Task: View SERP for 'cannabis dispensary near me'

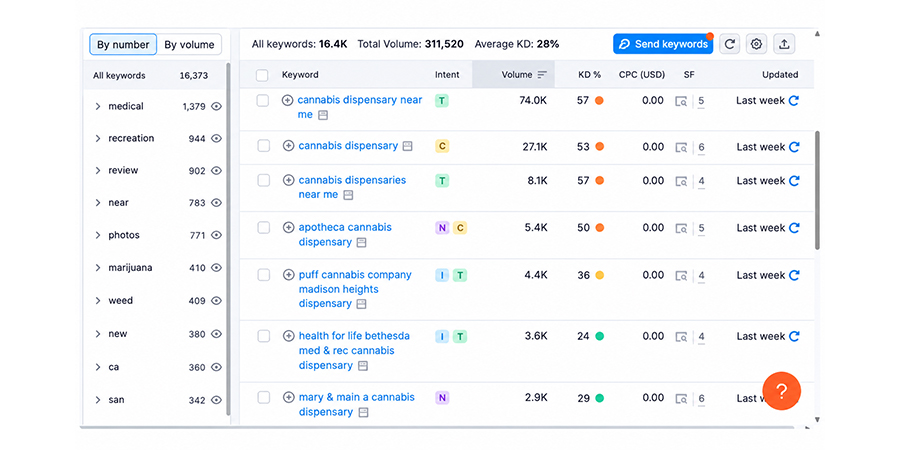Action: pyautogui.click(x=681, y=102)
